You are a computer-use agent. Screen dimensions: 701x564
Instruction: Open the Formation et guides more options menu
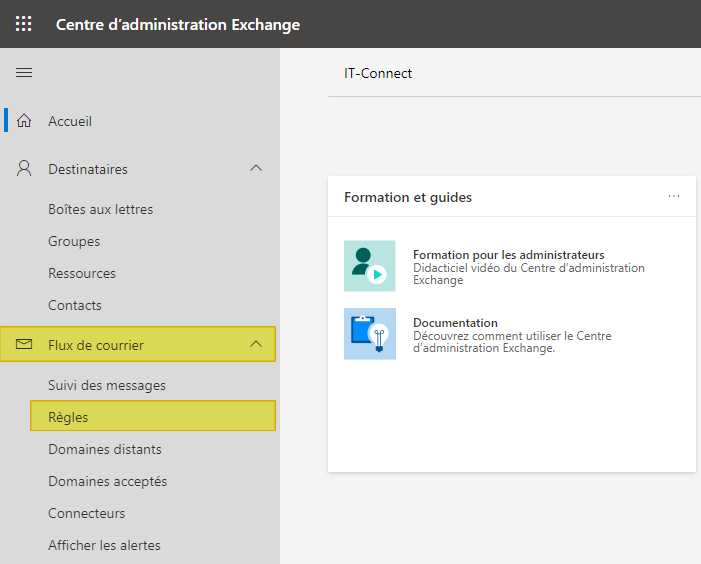click(x=674, y=196)
